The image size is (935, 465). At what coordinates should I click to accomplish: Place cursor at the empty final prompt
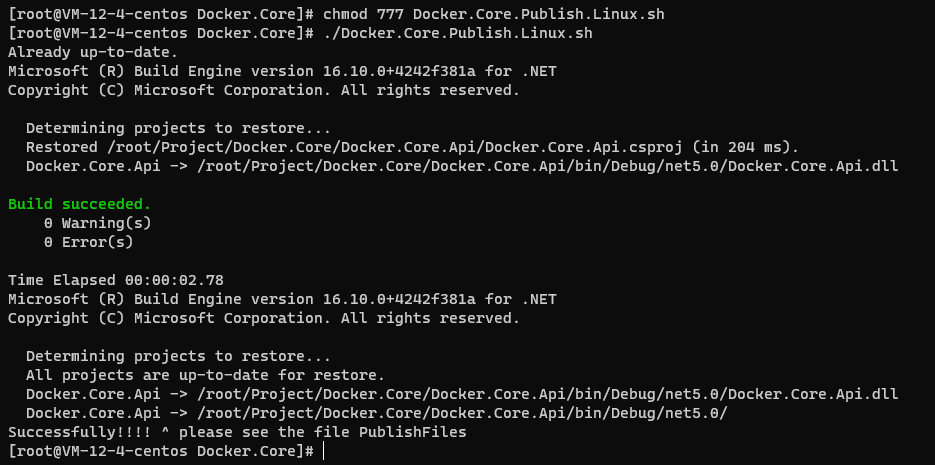[x=324, y=451]
